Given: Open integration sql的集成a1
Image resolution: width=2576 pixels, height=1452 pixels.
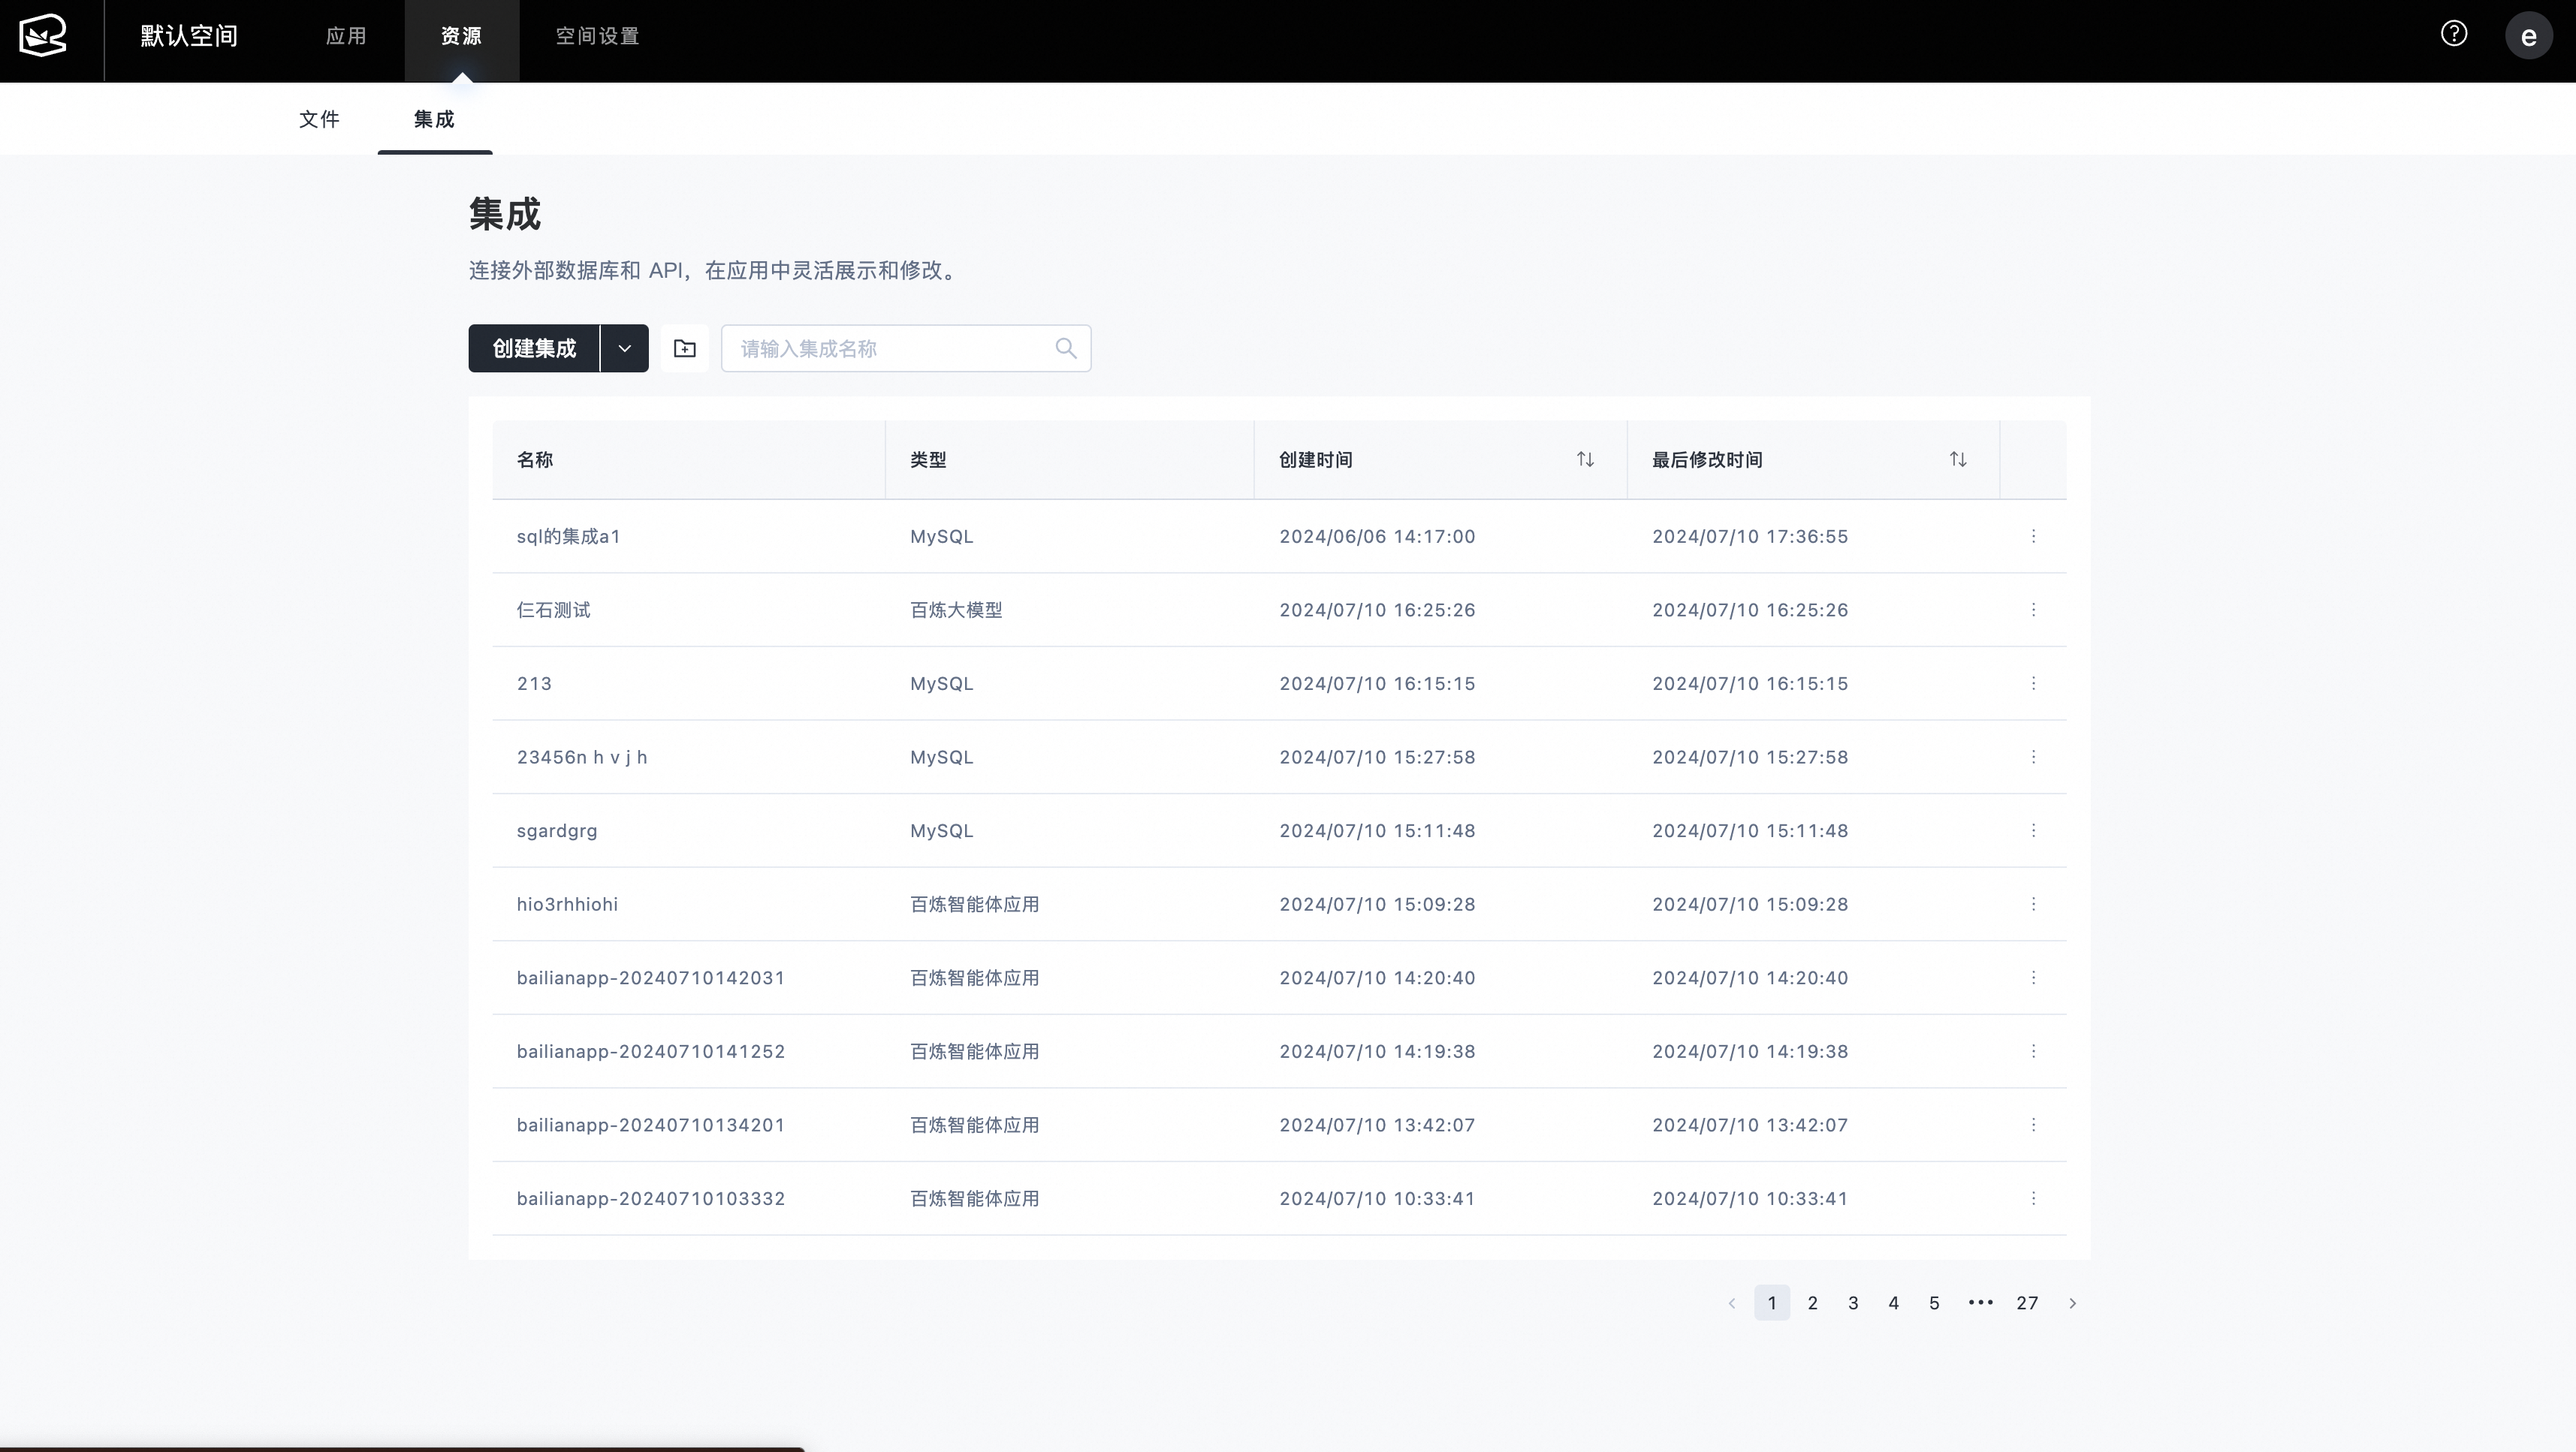Looking at the screenshot, I should [568, 536].
